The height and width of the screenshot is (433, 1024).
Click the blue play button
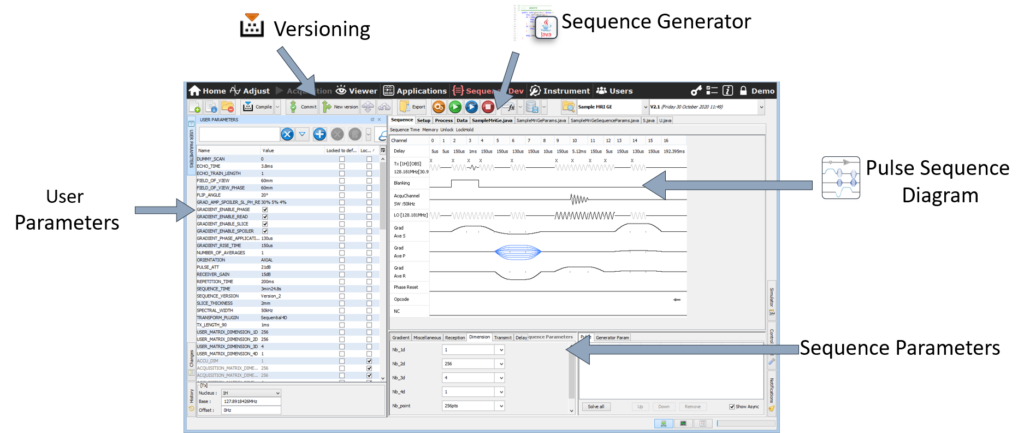(x=472, y=106)
